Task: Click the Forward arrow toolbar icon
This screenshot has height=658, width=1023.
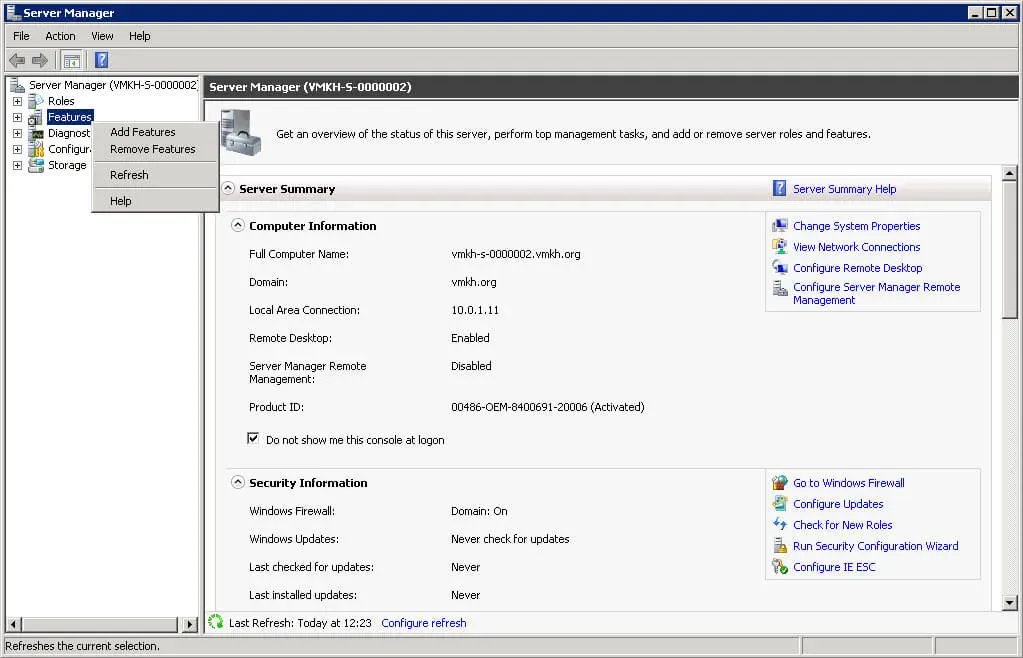Action: [40, 61]
